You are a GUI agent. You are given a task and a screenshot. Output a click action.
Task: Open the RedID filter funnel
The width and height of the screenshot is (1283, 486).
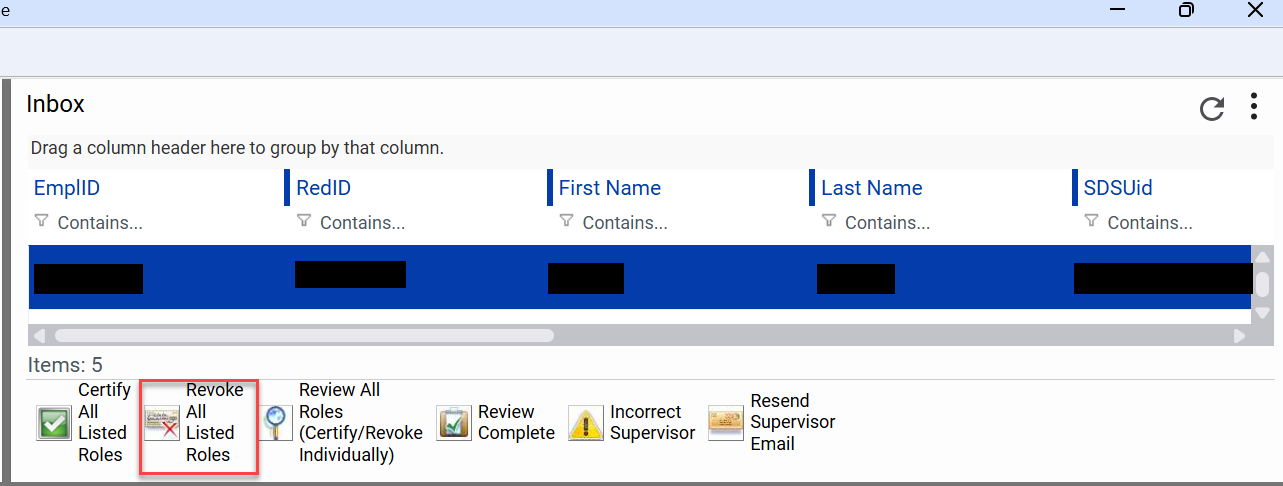pyautogui.click(x=304, y=221)
